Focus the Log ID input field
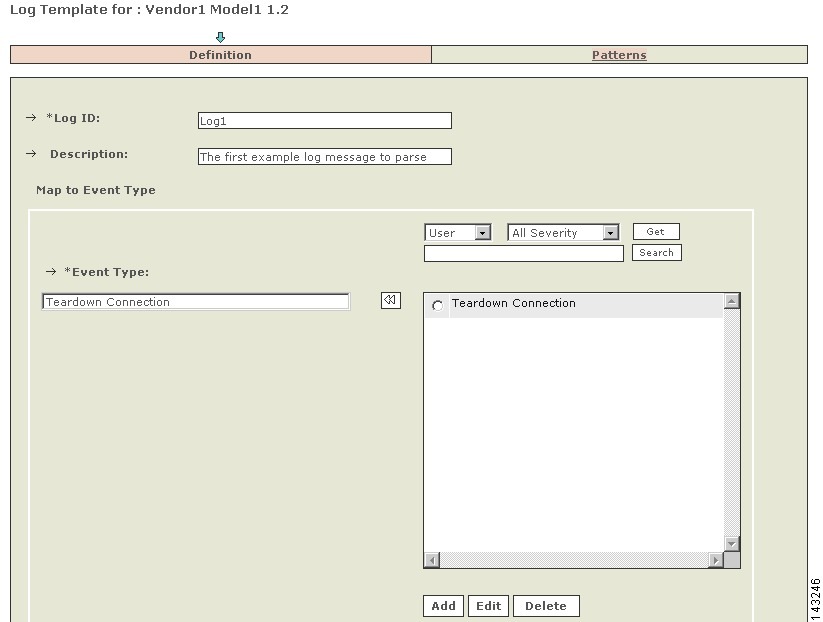Image resolution: width=823 pixels, height=622 pixels. click(325, 121)
